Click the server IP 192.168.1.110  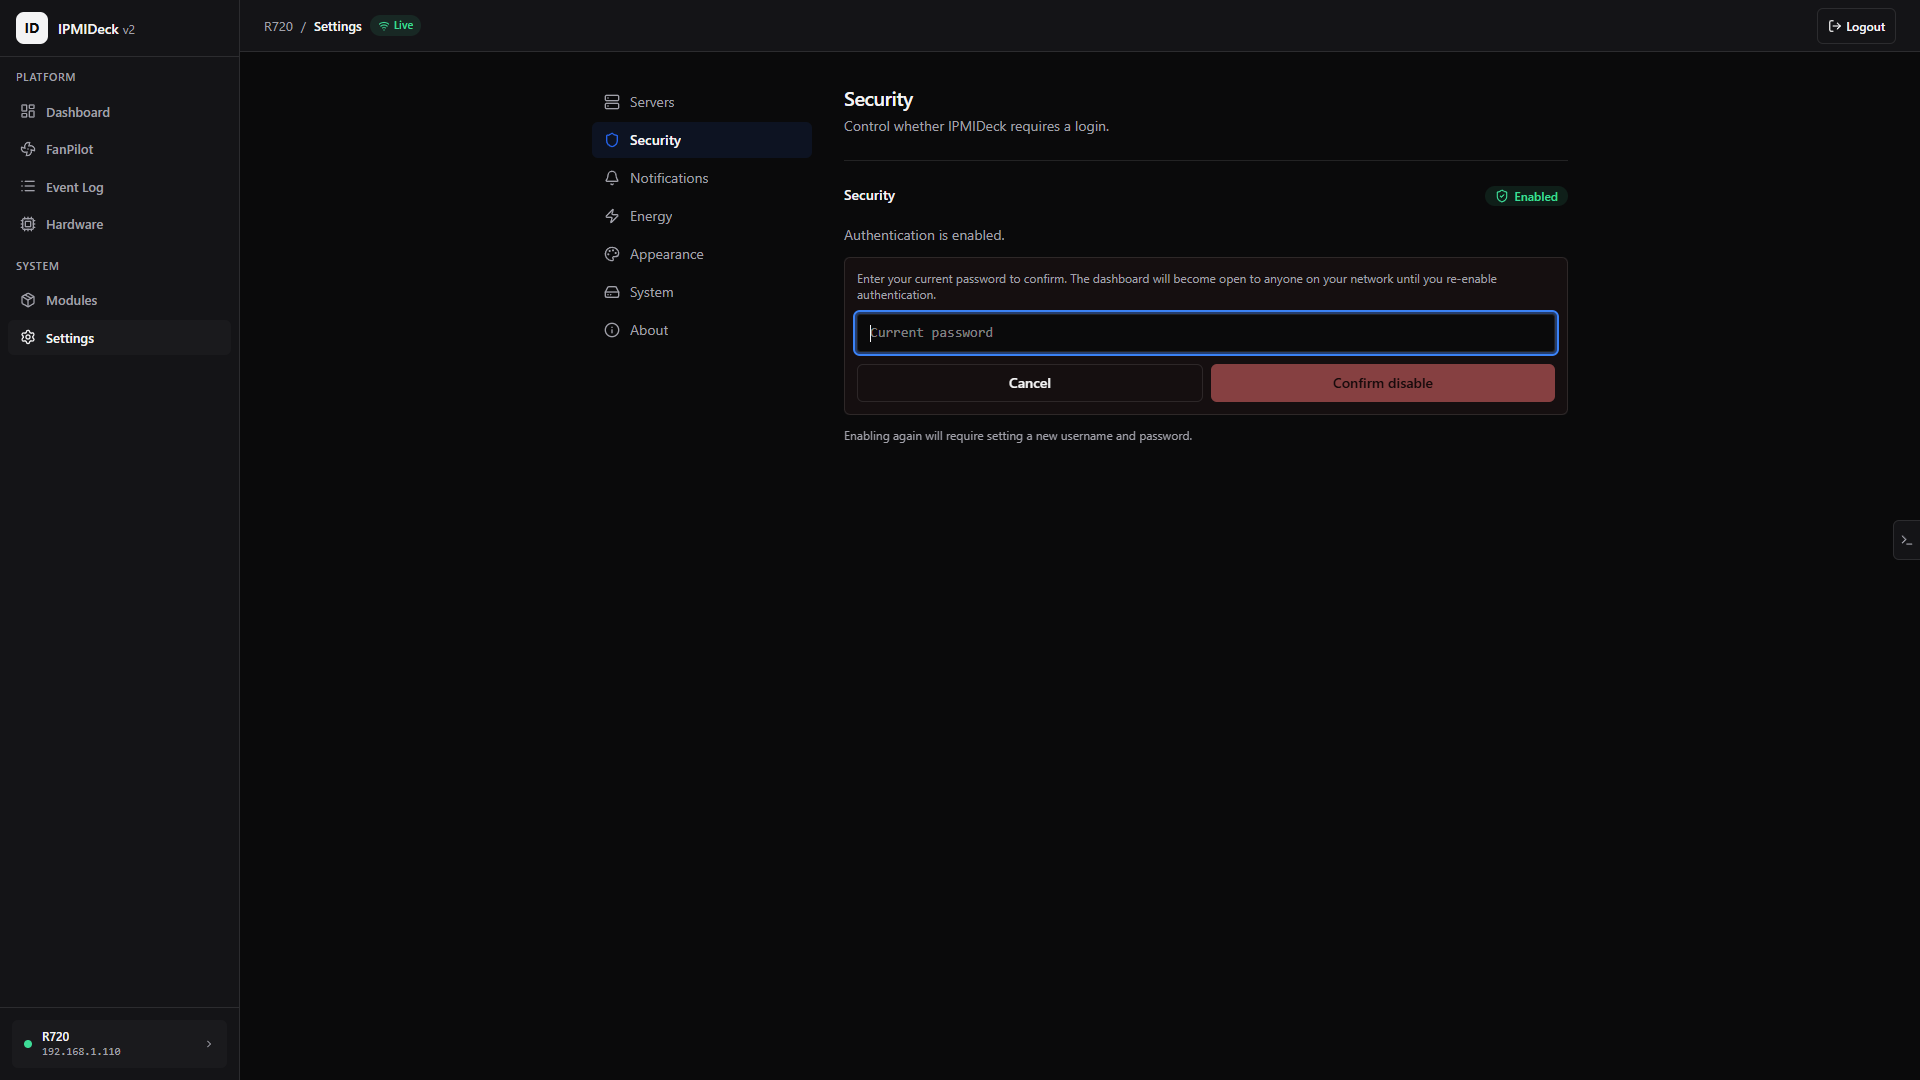(x=81, y=1052)
